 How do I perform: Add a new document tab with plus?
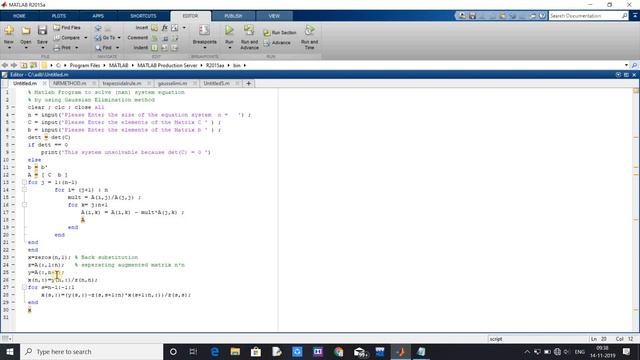(x=248, y=83)
